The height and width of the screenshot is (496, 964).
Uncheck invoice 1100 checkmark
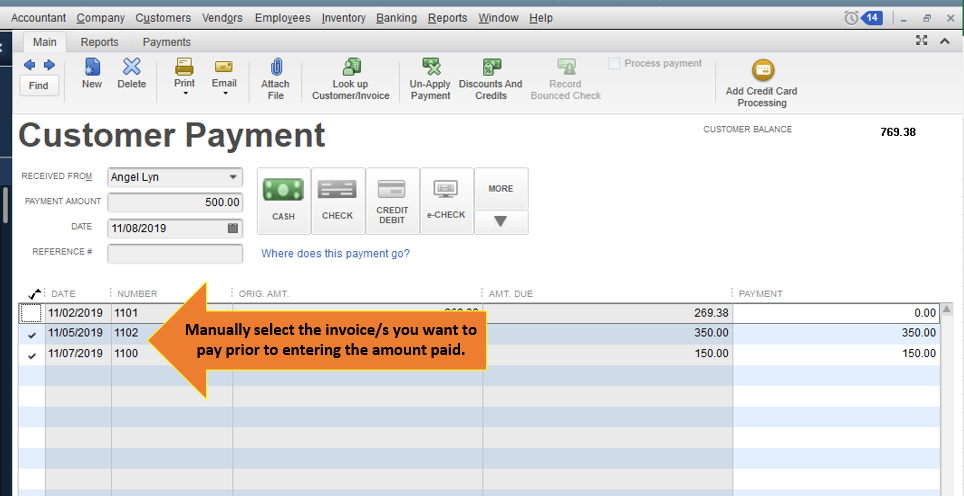(x=32, y=355)
